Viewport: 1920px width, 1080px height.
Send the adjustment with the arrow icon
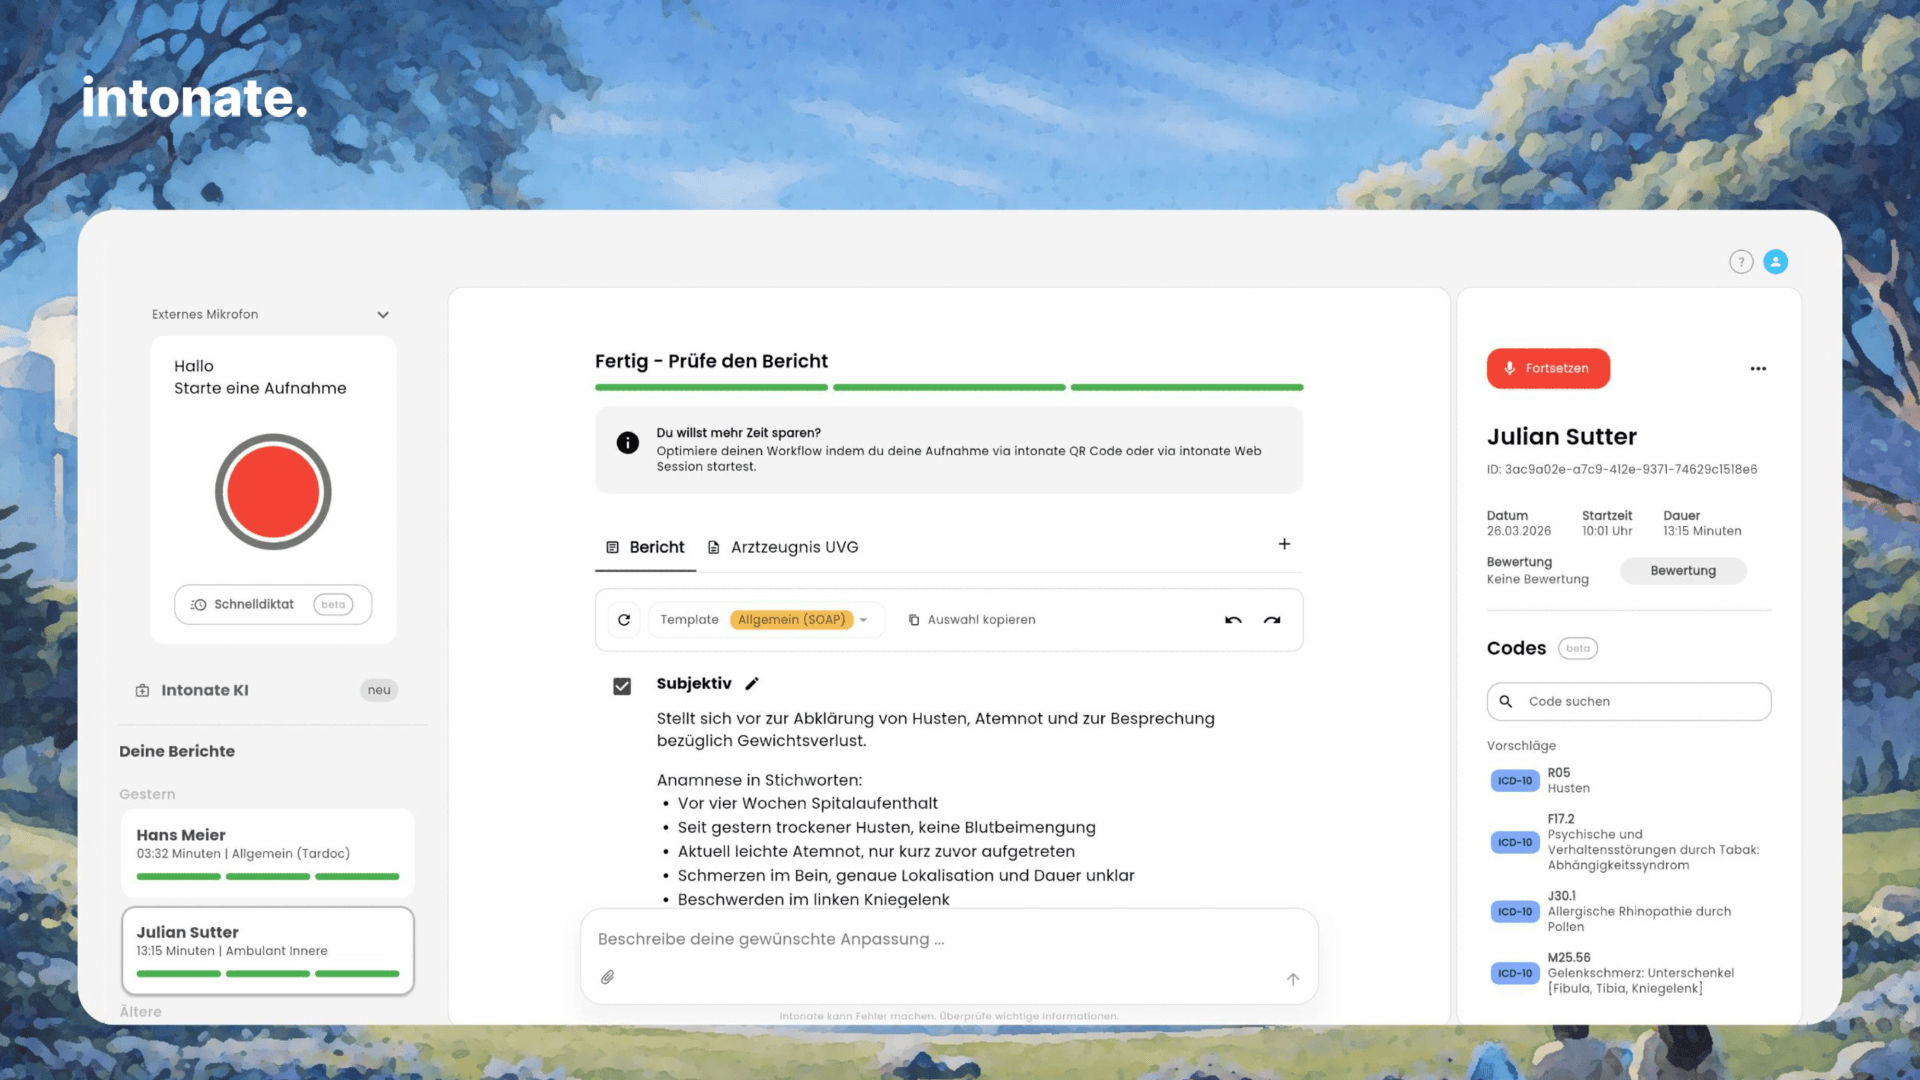1293,979
